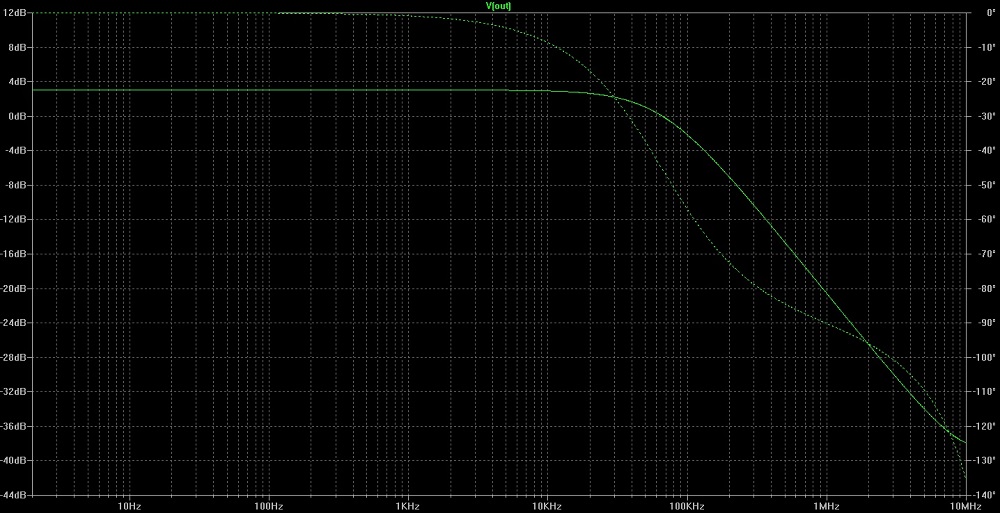Click the -44dB magnitude axis label
The width and height of the screenshot is (1000, 513).
pyautogui.click(x=14, y=496)
